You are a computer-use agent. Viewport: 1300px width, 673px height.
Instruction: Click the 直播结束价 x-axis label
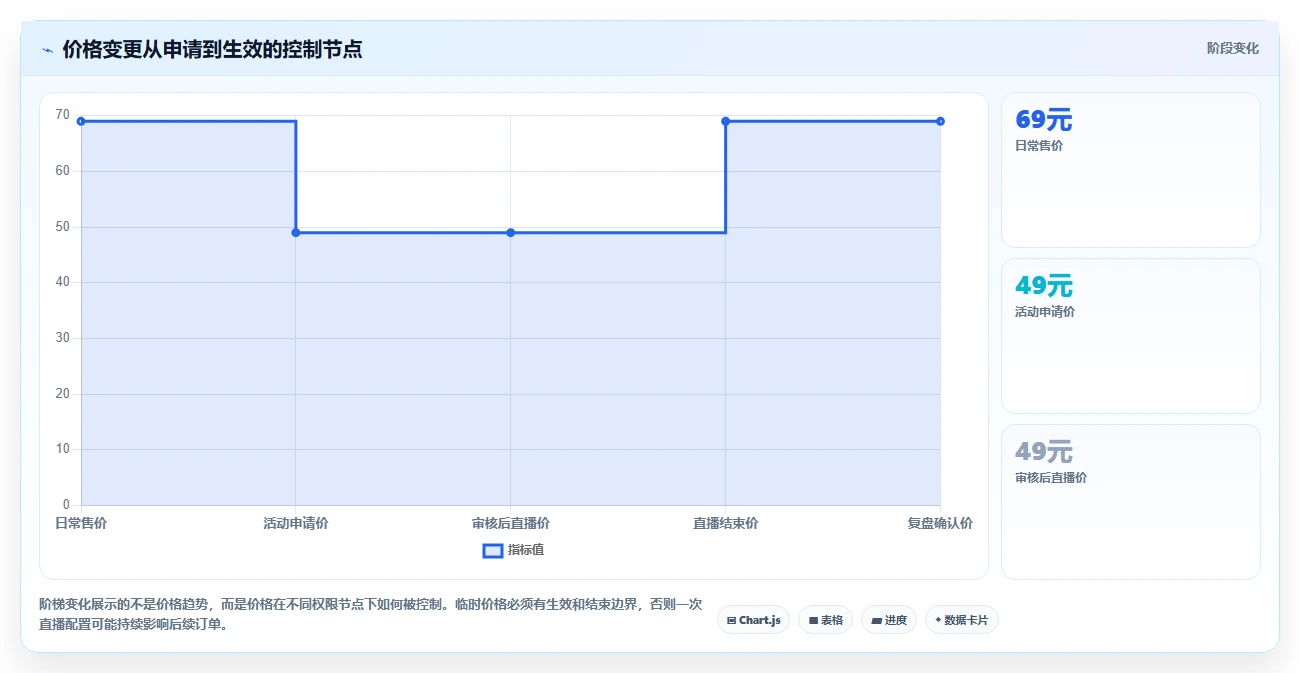point(726,523)
